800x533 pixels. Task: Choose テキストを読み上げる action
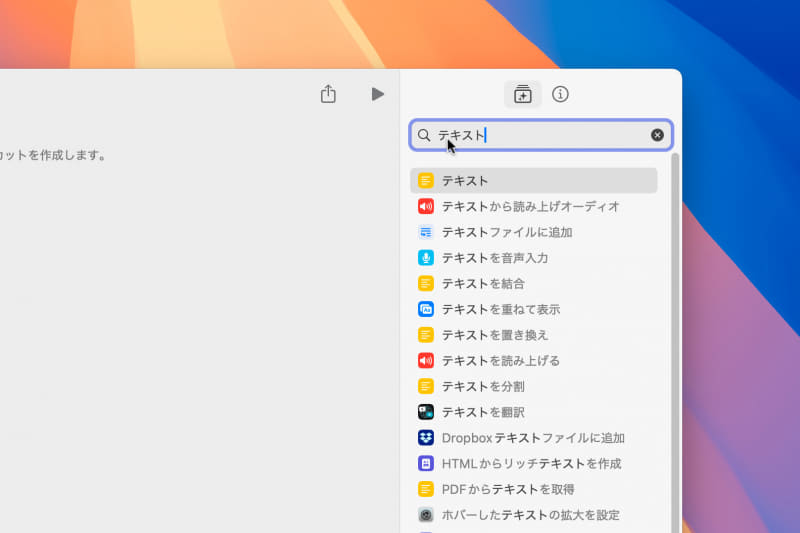click(534, 361)
